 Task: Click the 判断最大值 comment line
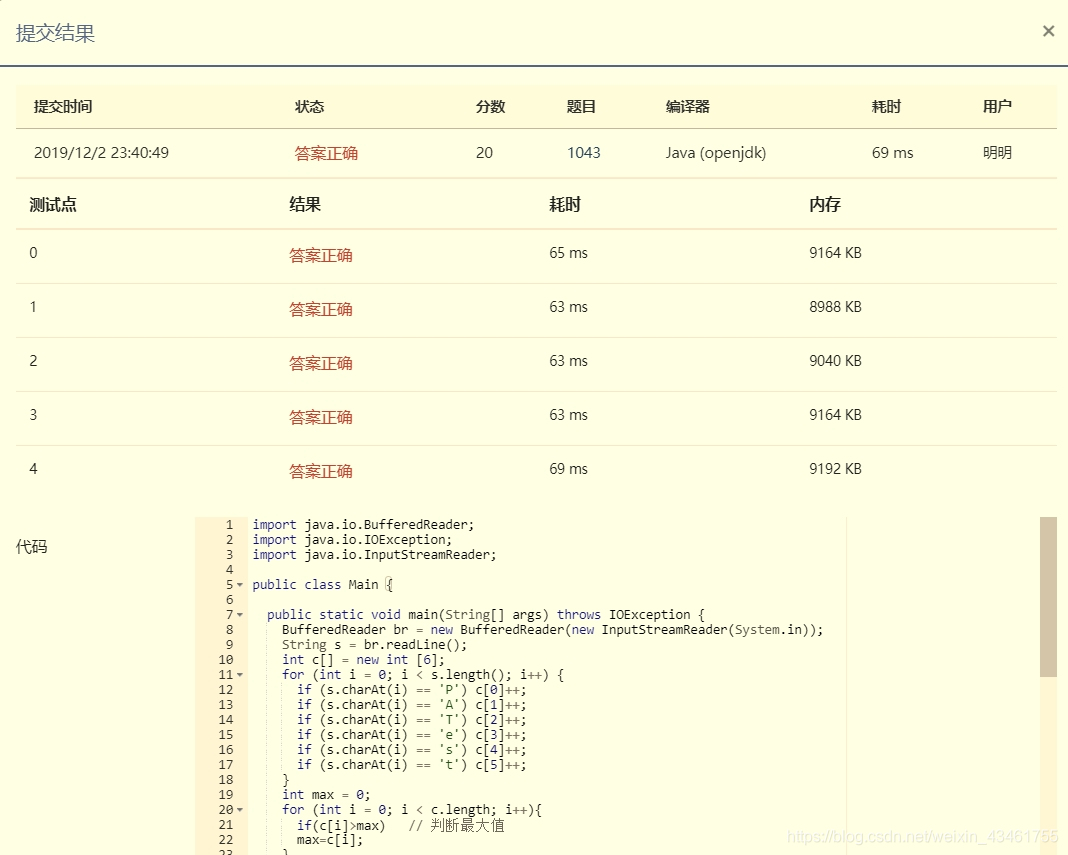(400, 825)
